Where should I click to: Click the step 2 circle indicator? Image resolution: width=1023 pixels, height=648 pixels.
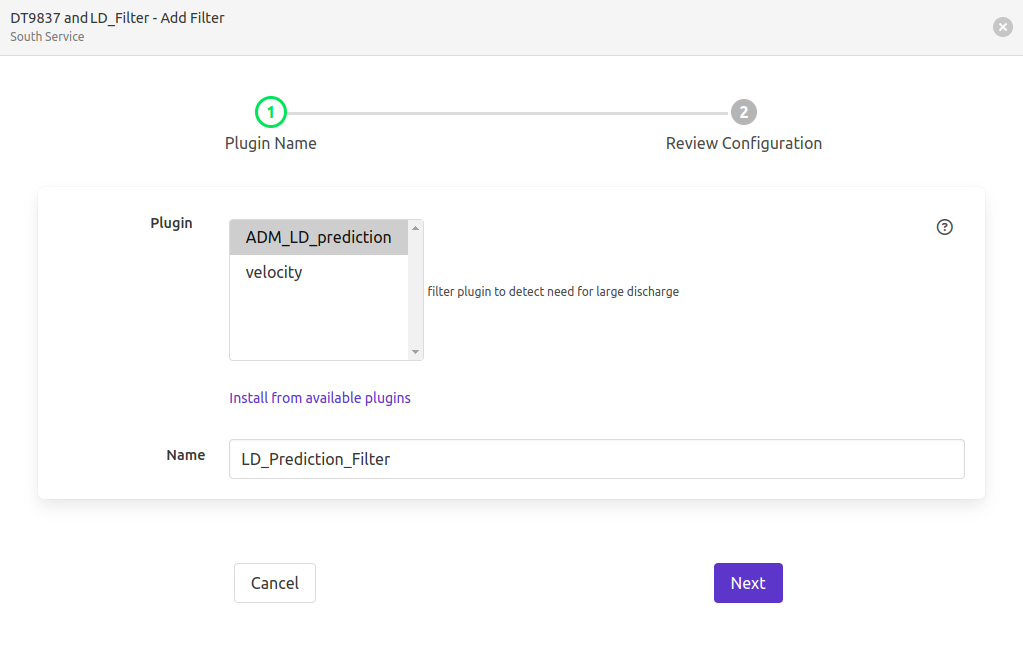click(743, 113)
